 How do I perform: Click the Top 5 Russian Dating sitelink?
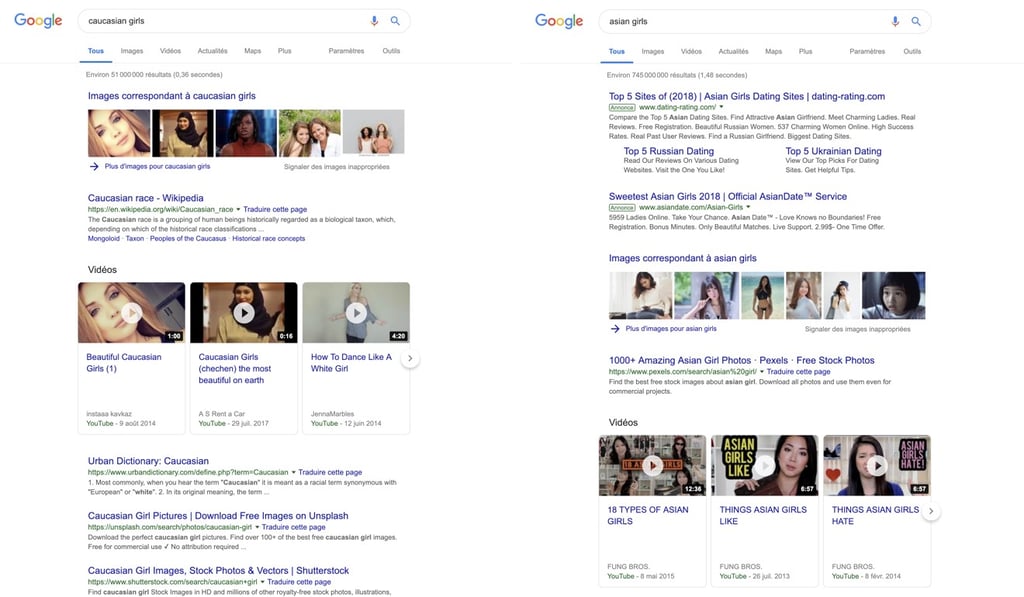point(669,151)
